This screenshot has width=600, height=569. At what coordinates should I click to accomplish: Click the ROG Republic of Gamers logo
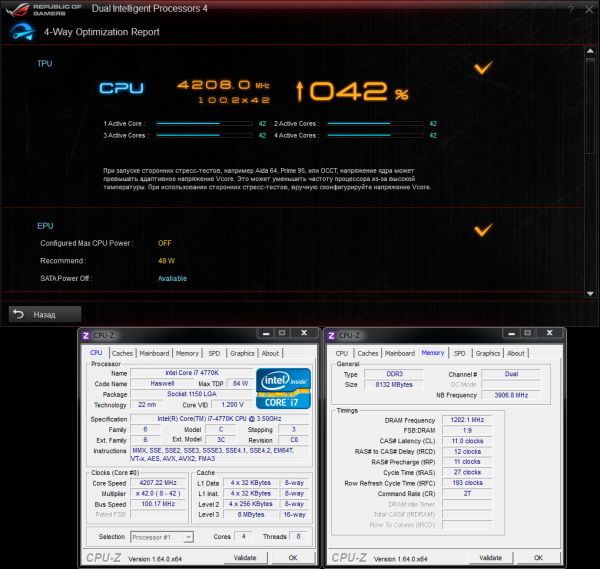point(43,10)
